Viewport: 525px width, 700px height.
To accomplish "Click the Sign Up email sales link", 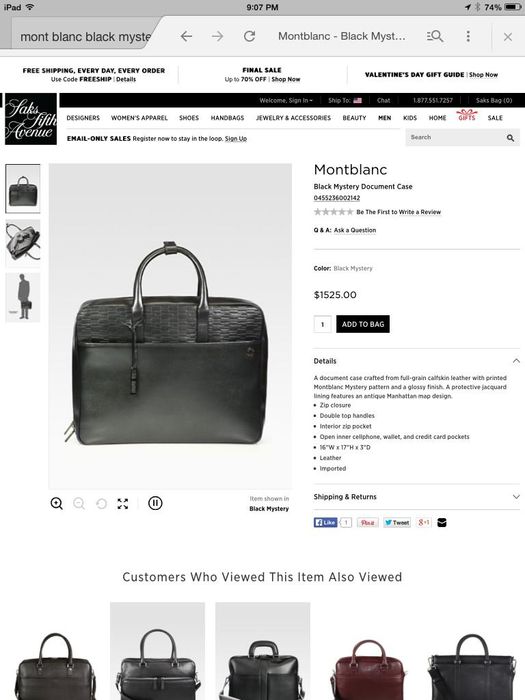I will tap(236, 138).
